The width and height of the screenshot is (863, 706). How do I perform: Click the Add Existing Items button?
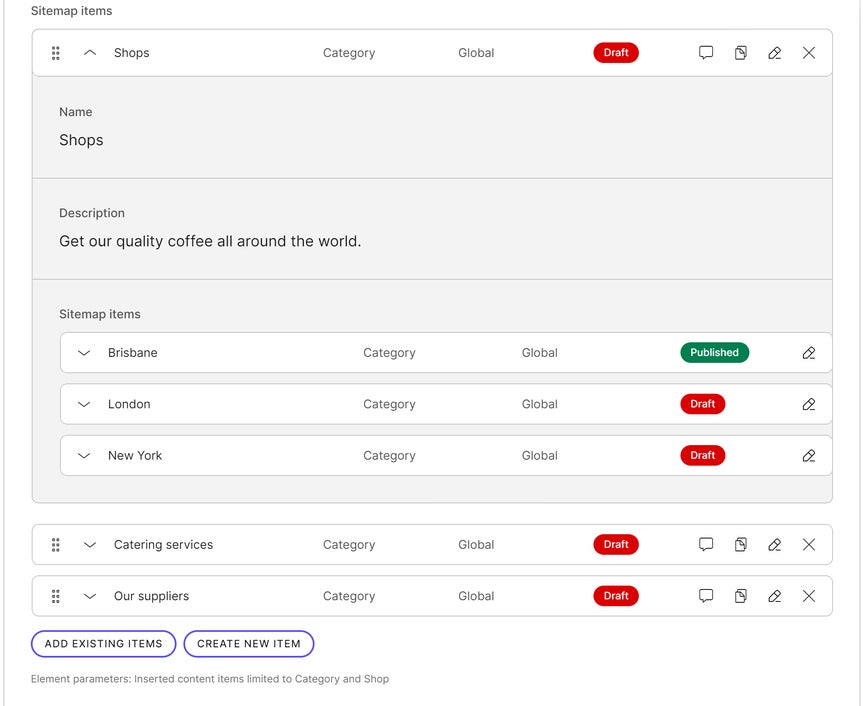point(104,644)
